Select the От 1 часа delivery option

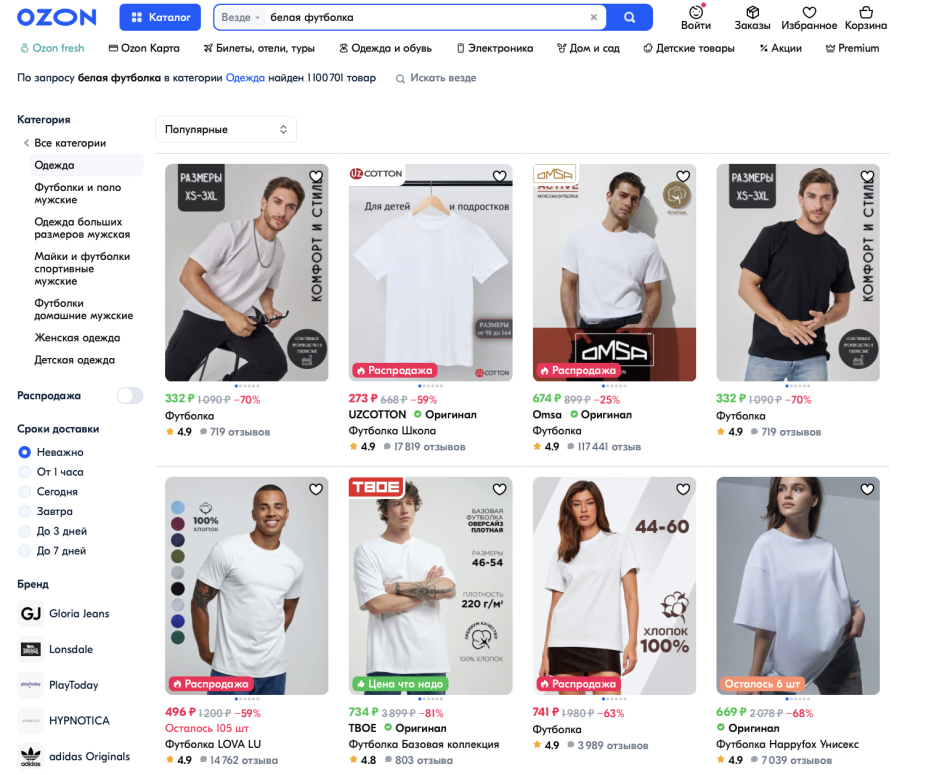(x=24, y=472)
